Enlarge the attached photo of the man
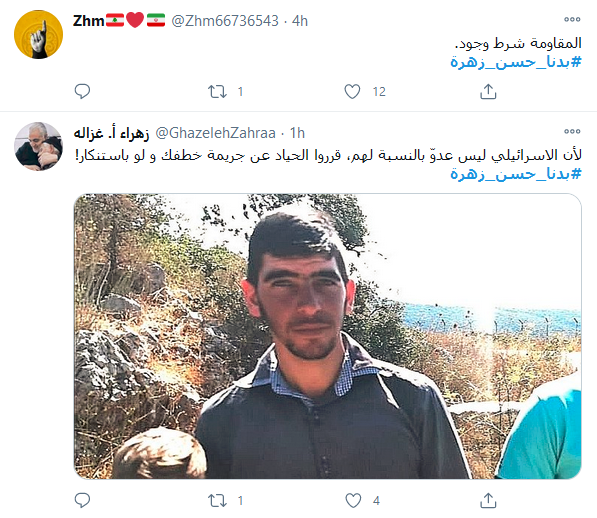Viewport: 597px width, 518px height. [327, 336]
